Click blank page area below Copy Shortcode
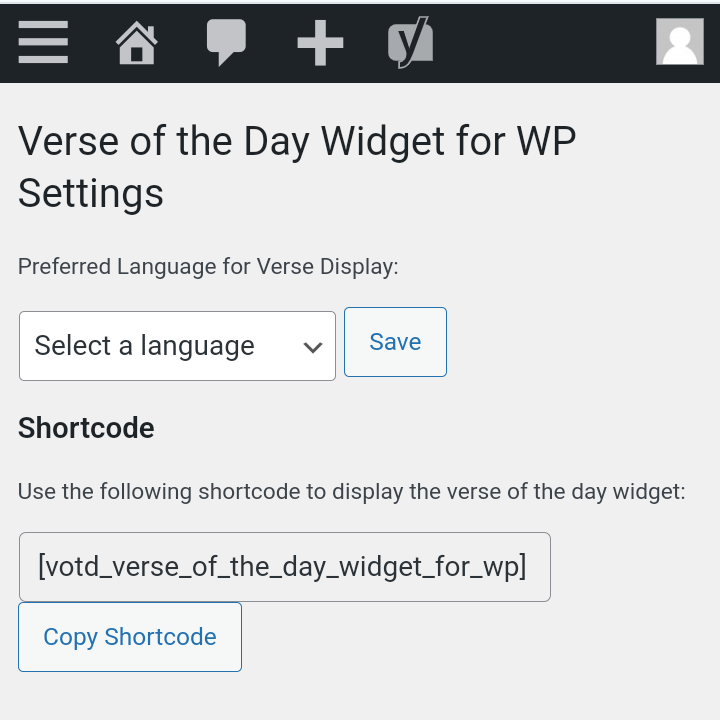This screenshot has width=720, height=720. coord(360,696)
